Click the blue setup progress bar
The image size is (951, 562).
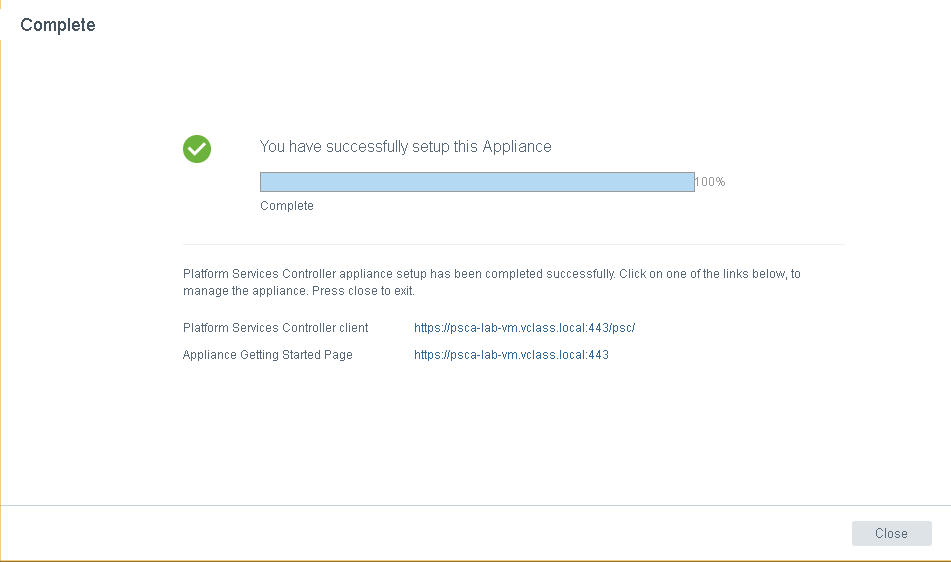pyautogui.click(x=476, y=182)
